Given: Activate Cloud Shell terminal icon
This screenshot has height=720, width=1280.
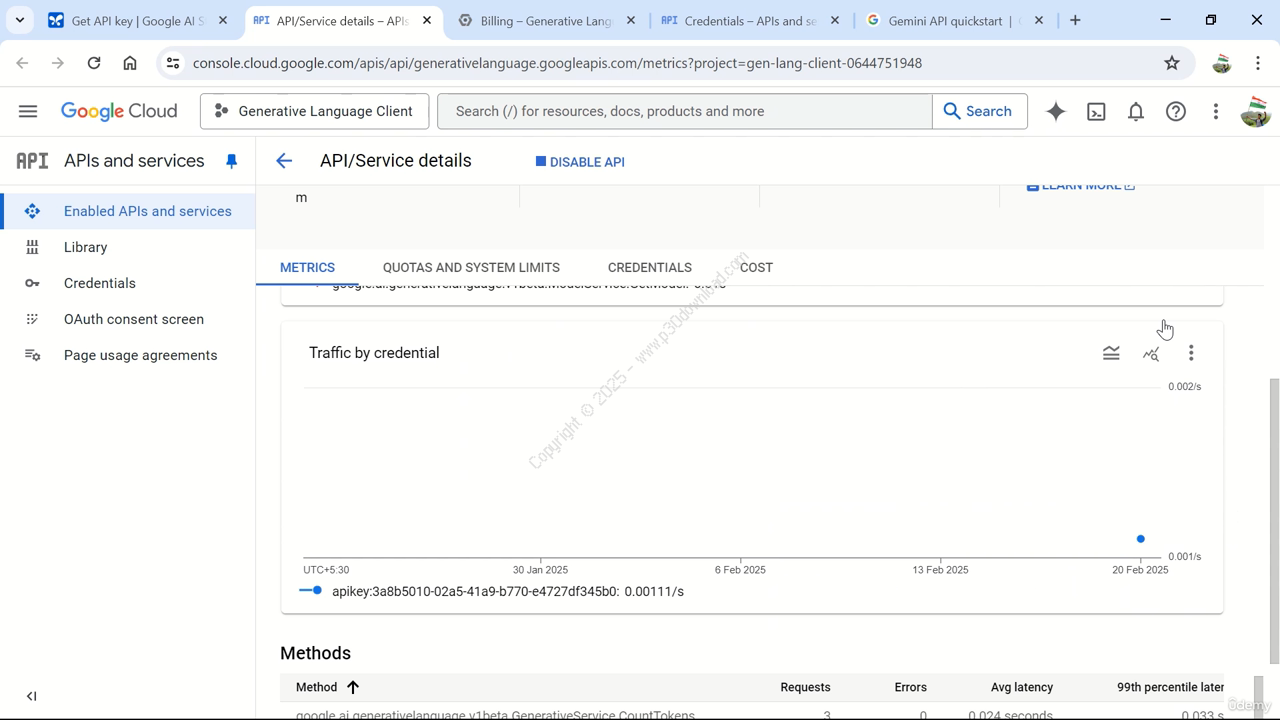Looking at the screenshot, I should tap(1096, 111).
